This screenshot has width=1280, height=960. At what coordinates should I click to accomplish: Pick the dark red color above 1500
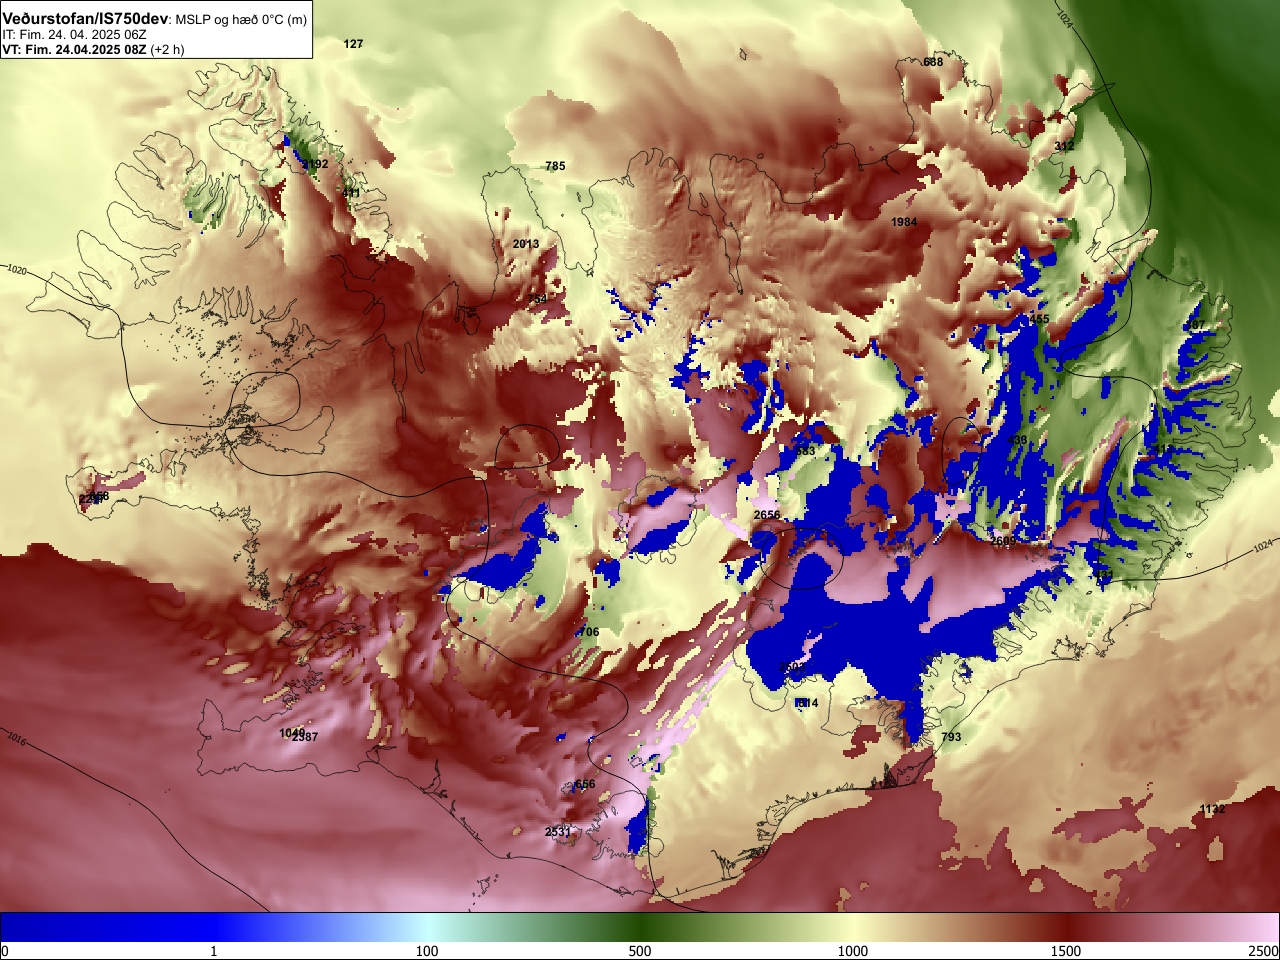pos(1066,927)
